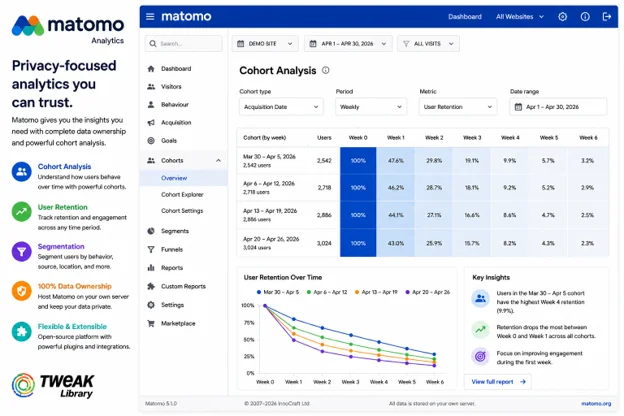The height and width of the screenshot is (416, 624).
Task: Open the Period Weekly dropdown
Action: pos(371,107)
